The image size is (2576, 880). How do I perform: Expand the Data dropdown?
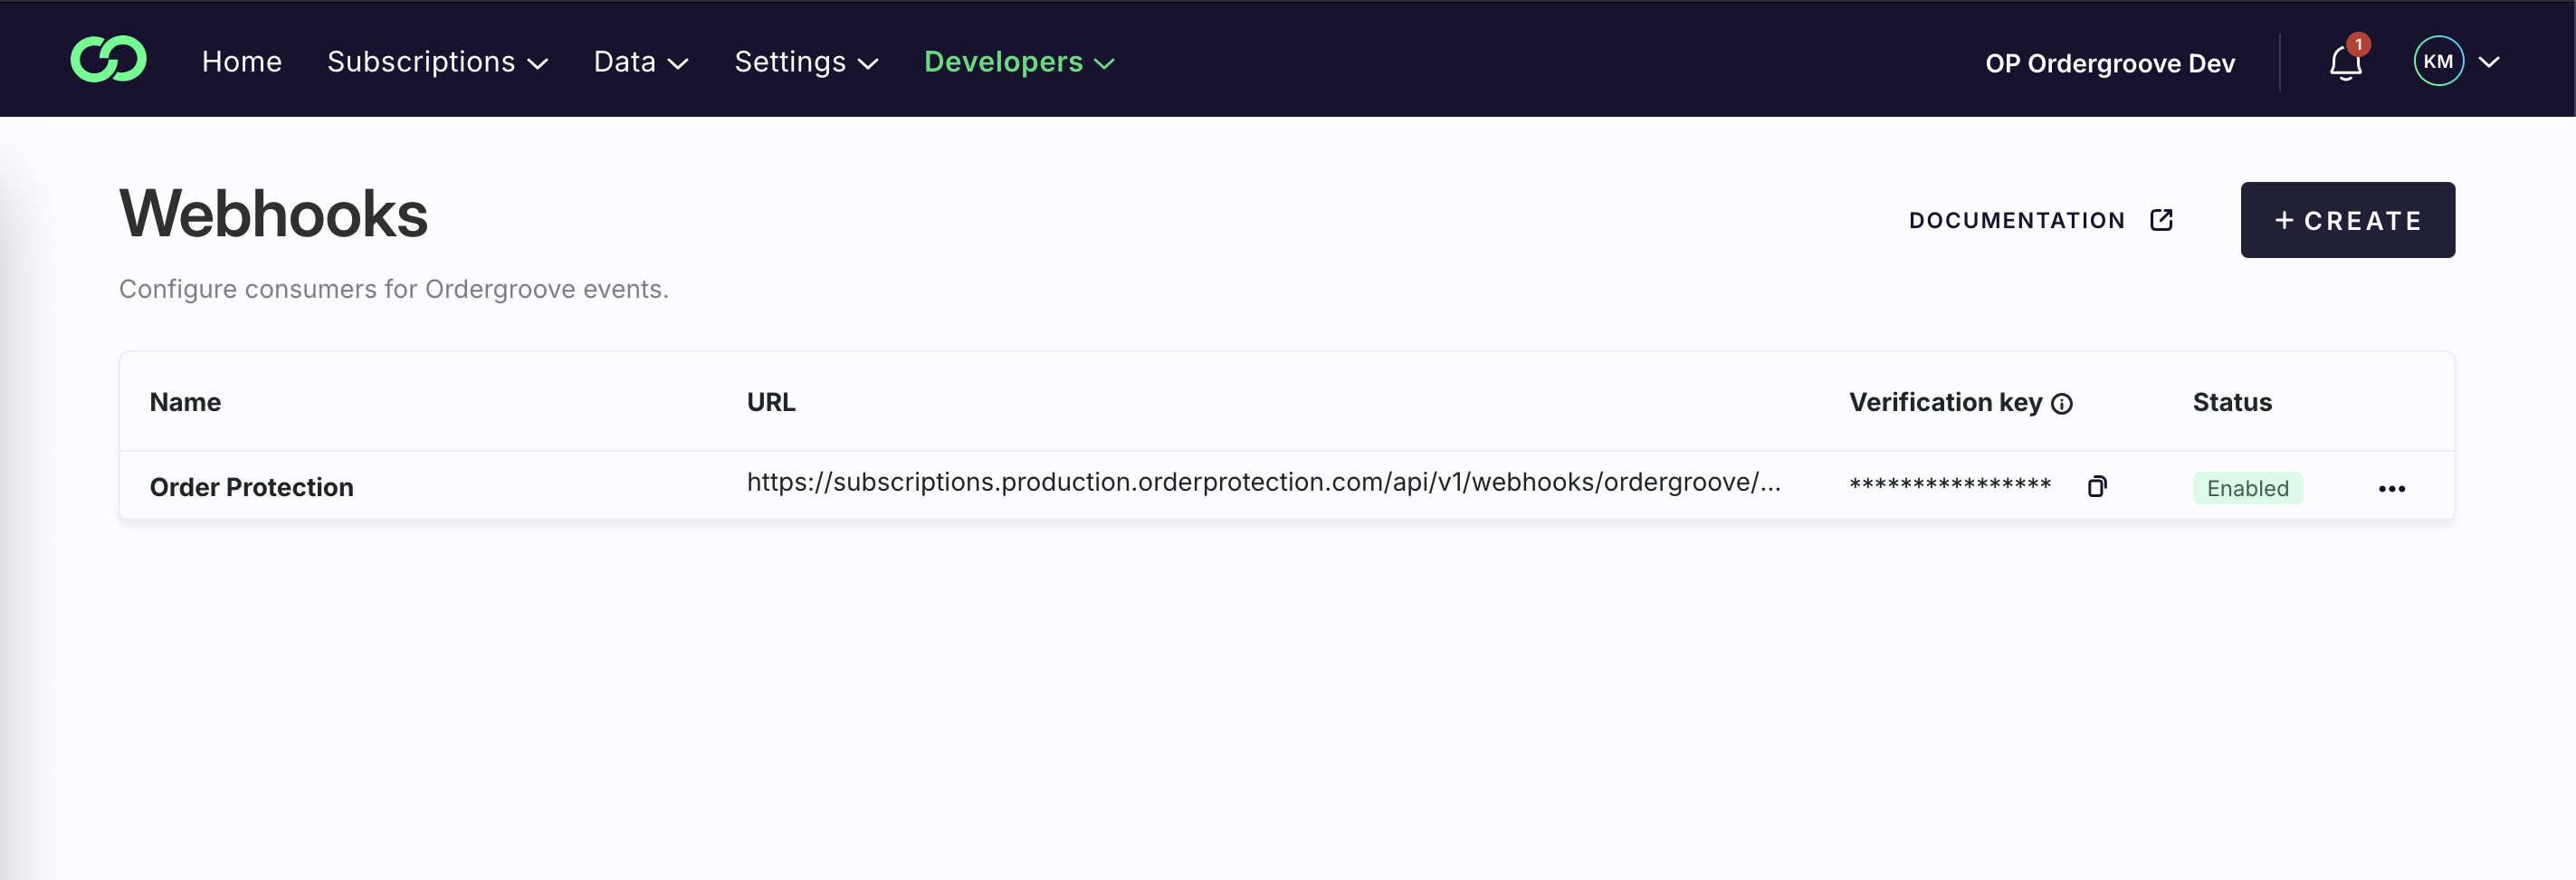pos(640,61)
